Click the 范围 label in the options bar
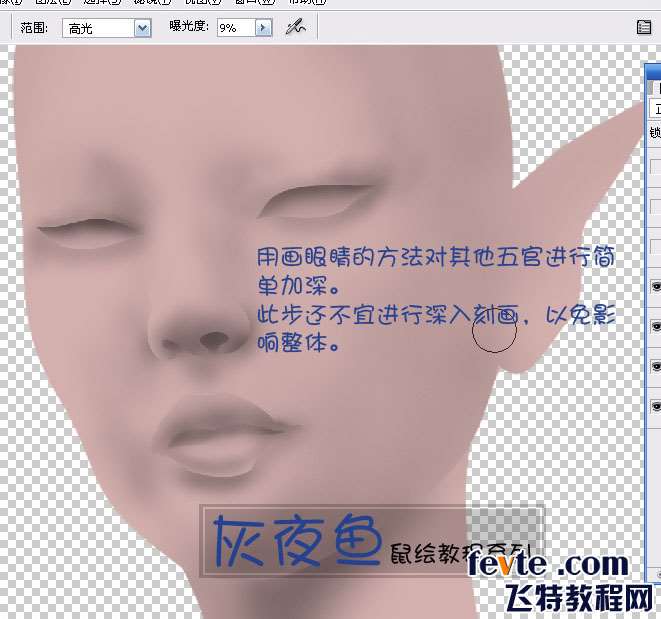 click(34, 28)
